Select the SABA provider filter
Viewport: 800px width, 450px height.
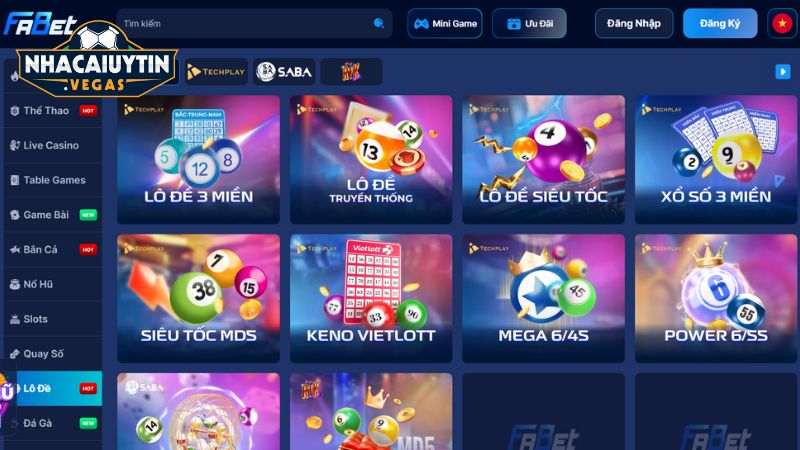(x=284, y=71)
